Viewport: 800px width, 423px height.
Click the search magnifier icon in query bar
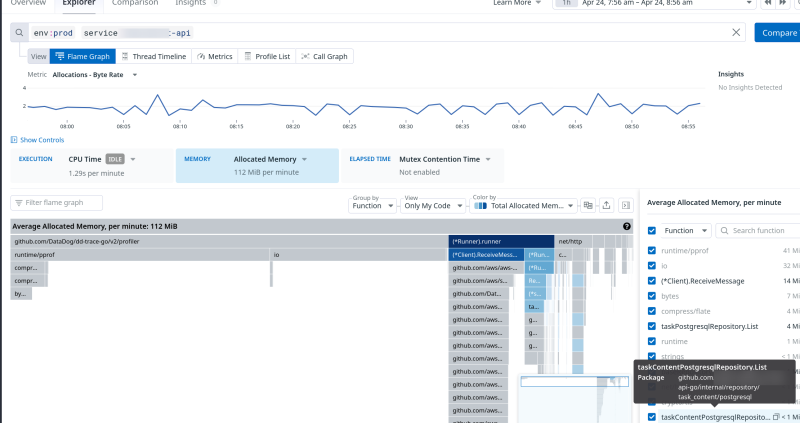coord(20,33)
